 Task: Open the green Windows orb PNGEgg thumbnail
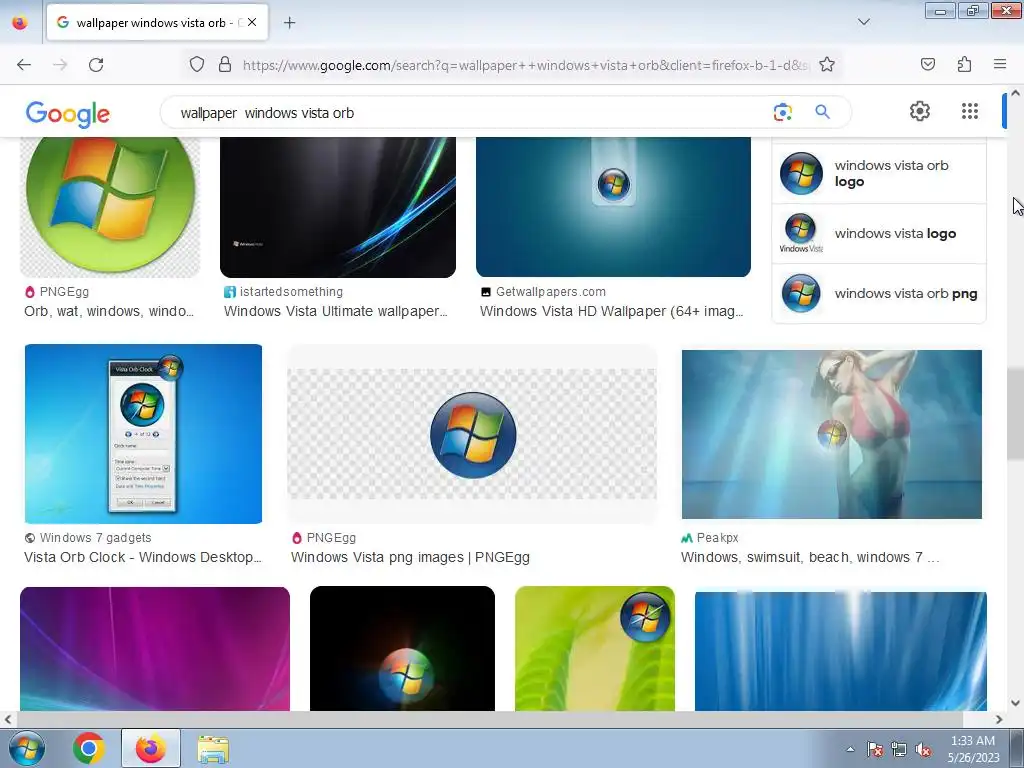click(110, 207)
